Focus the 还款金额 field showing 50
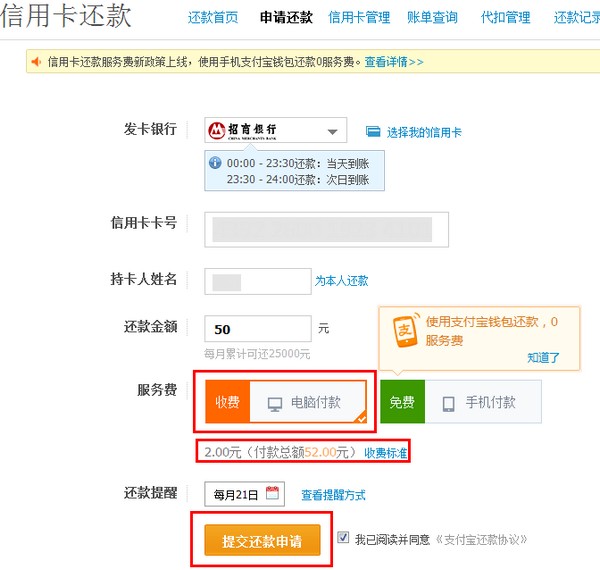Screen dimensions: 600x570 tap(258, 329)
